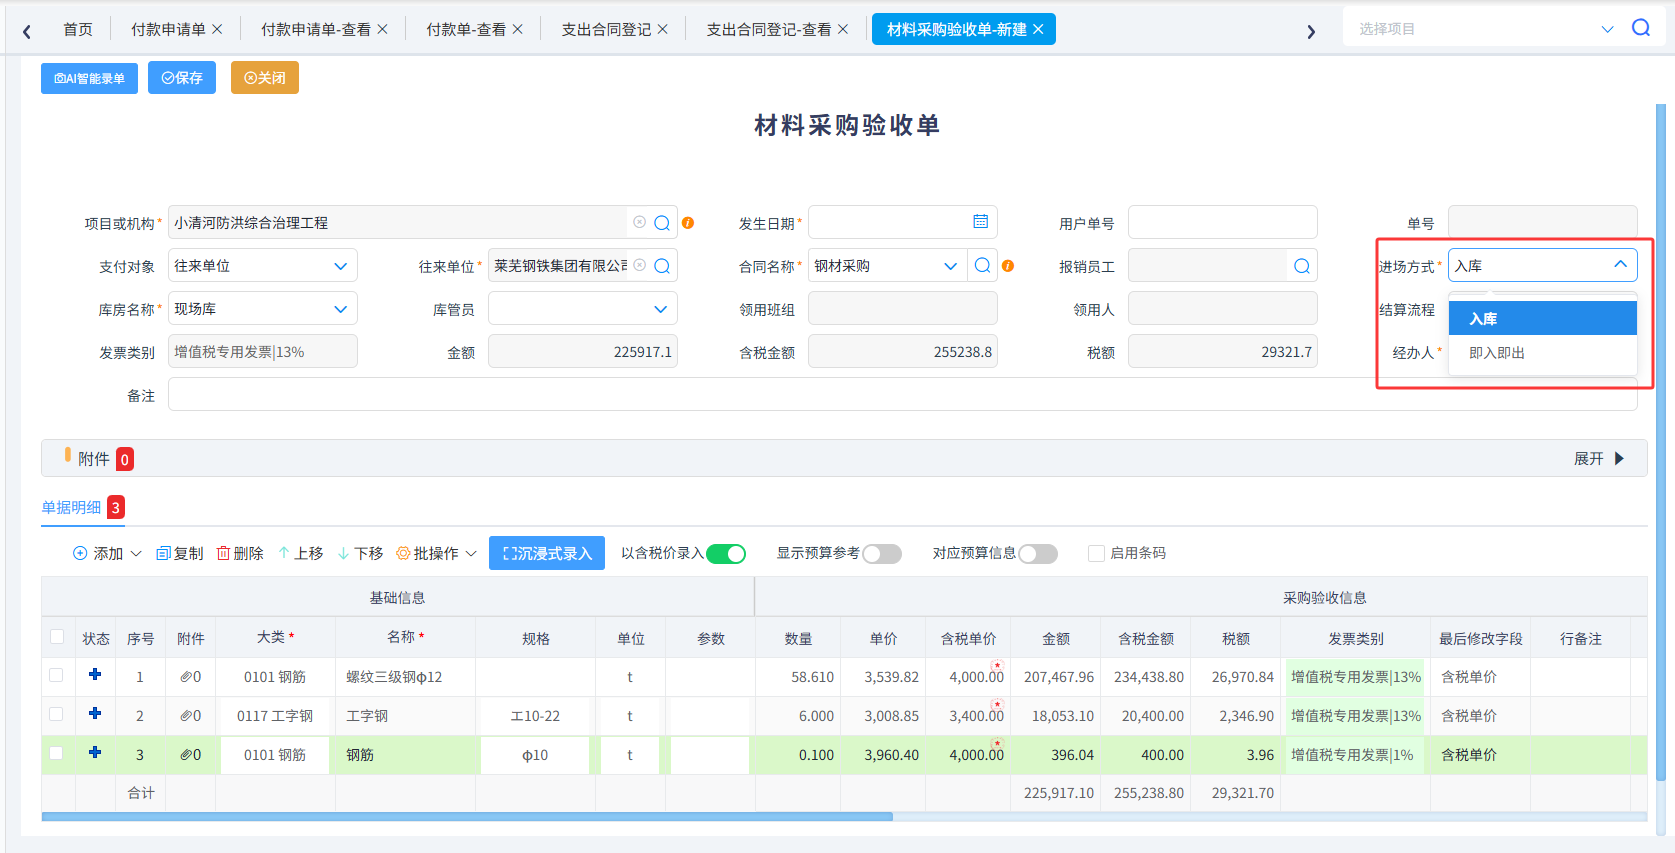Choose 即入即出 from the dropdown list
Screen dimensions: 1675x853
coord(1543,353)
